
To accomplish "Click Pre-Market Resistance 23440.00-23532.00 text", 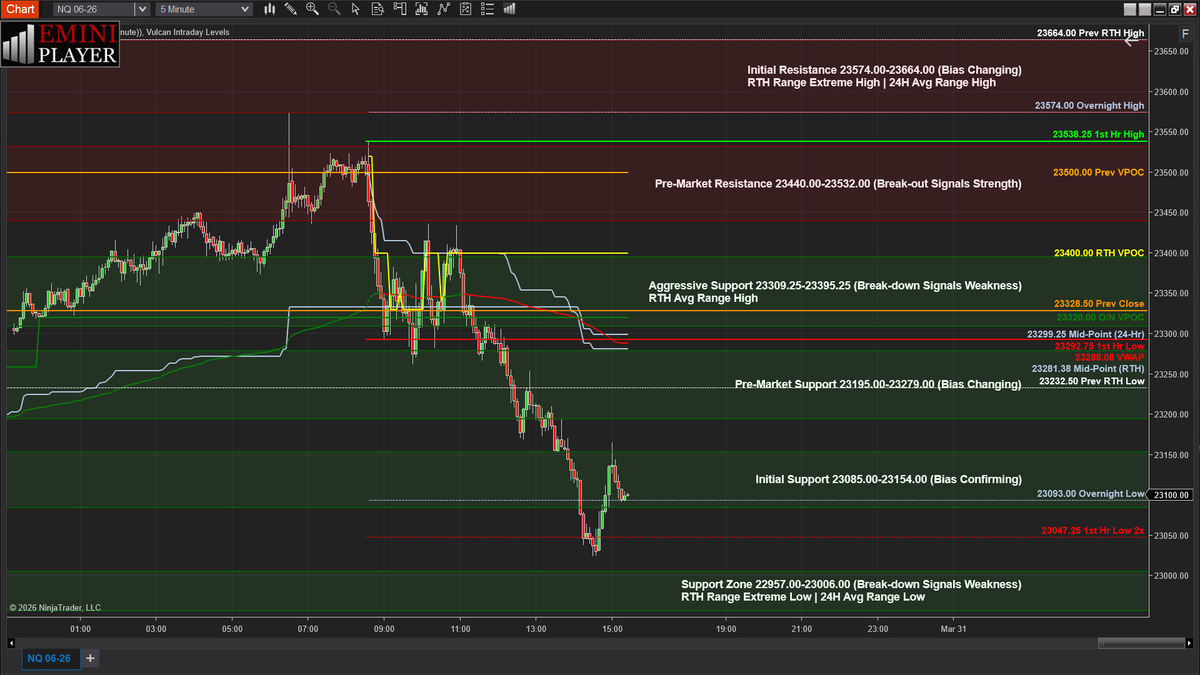I will pos(838,184).
